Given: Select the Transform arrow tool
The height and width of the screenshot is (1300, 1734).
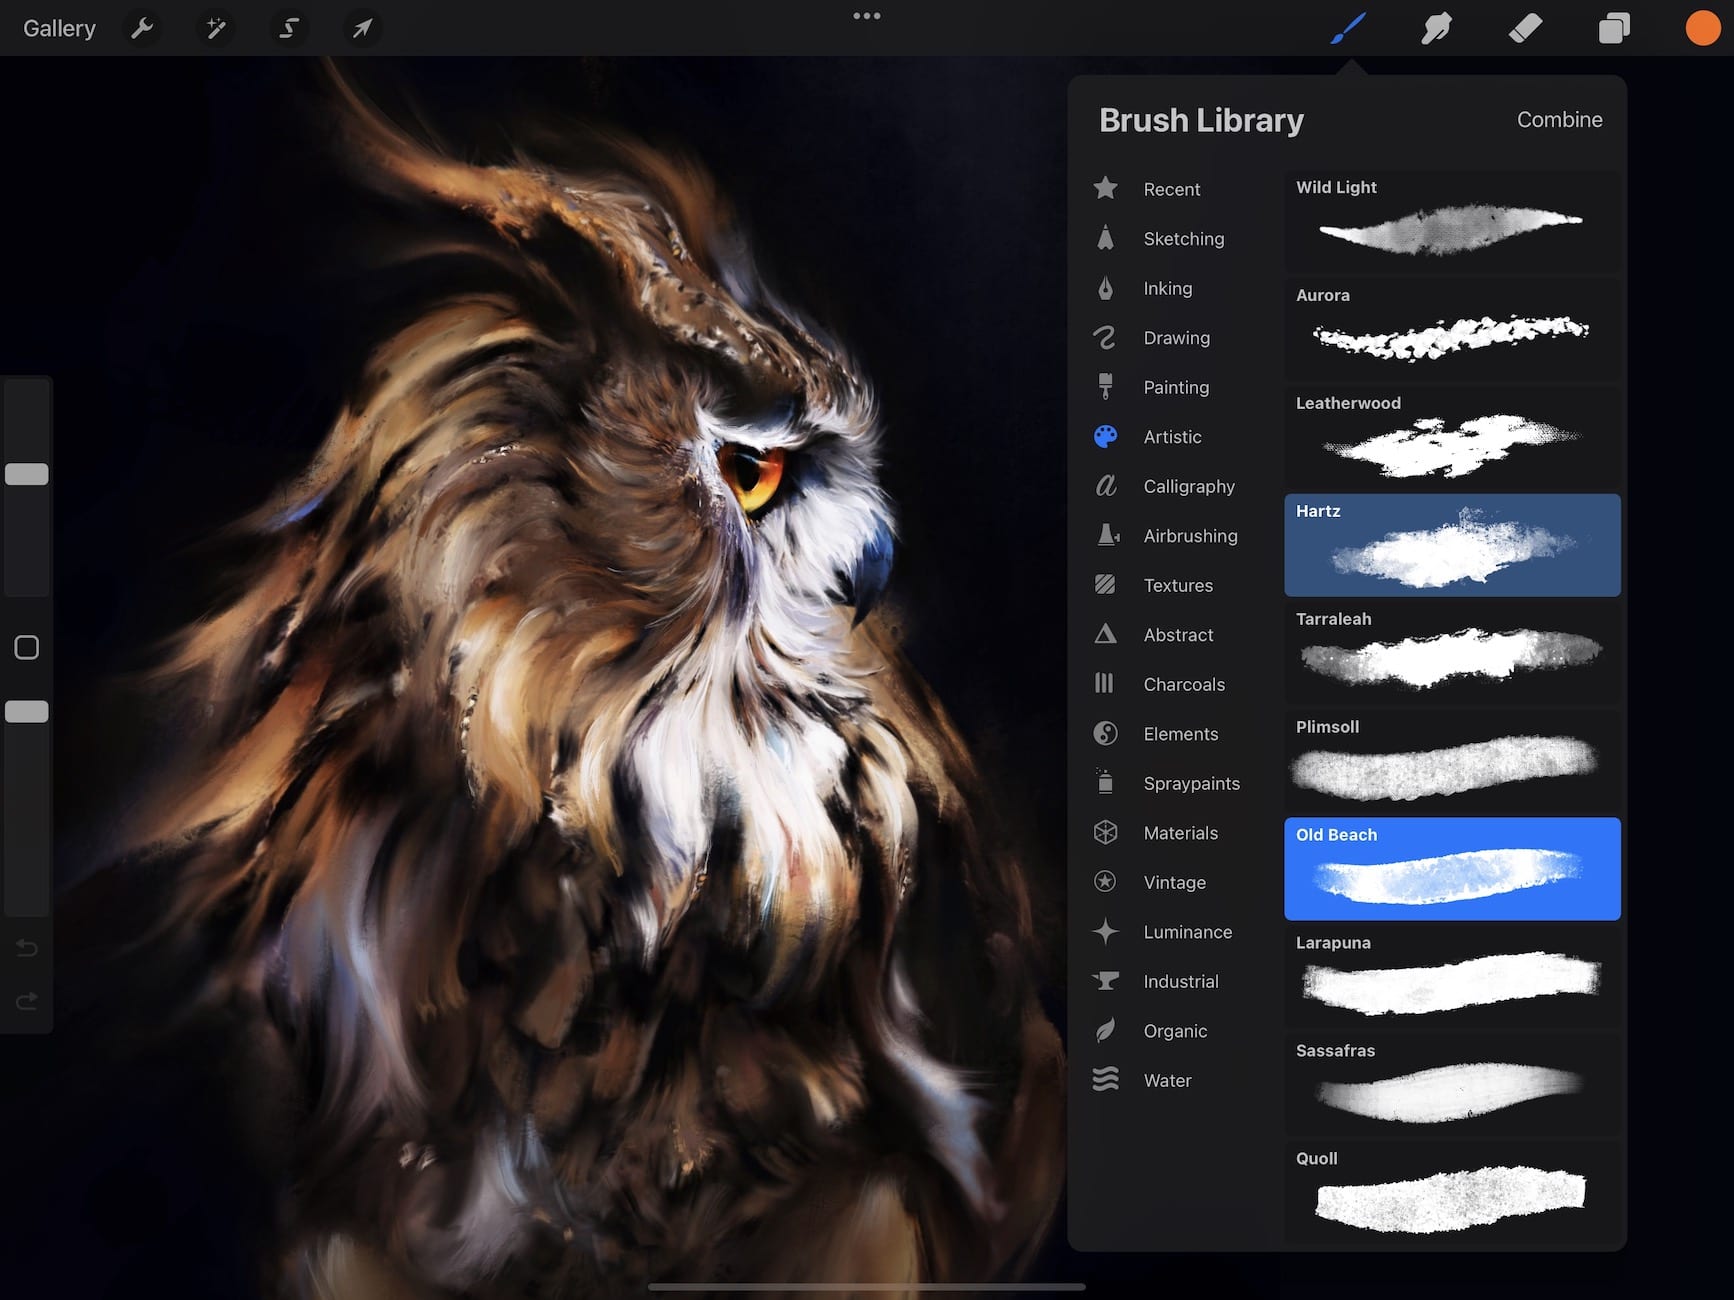Looking at the screenshot, I should [x=362, y=27].
